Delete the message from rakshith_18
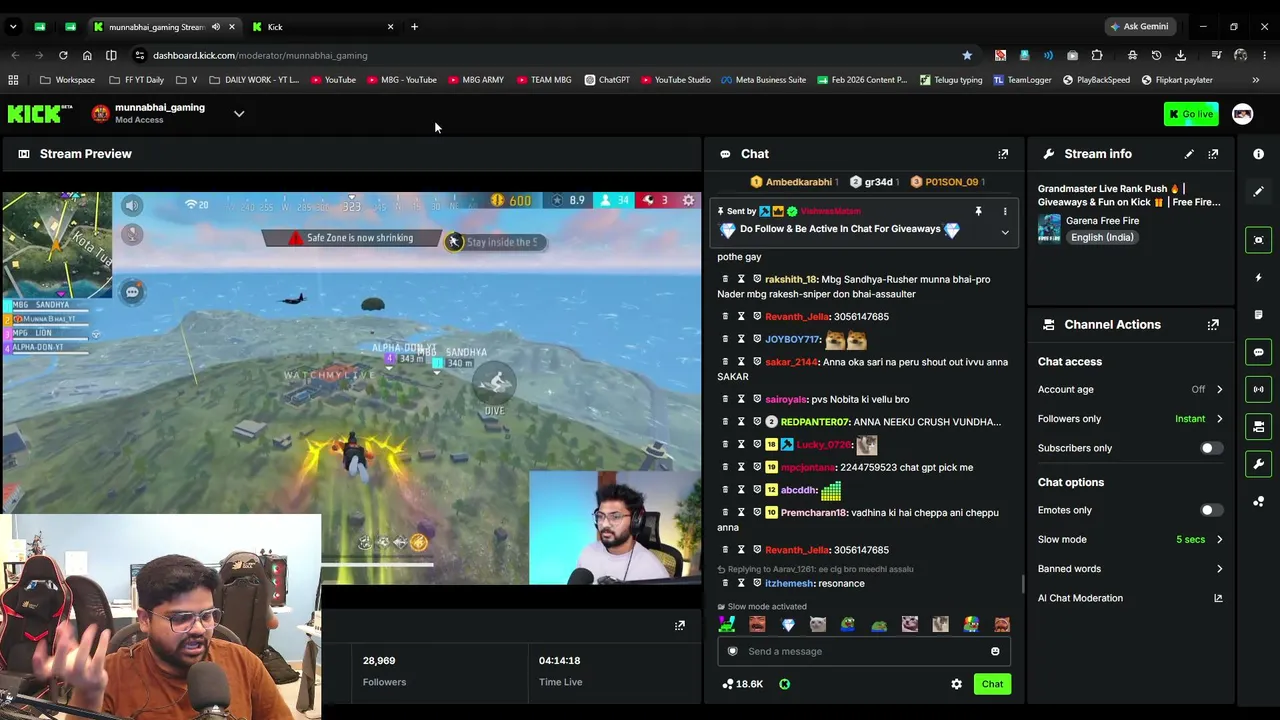This screenshot has height=720, width=1280. pyautogui.click(x=725, y=280)
